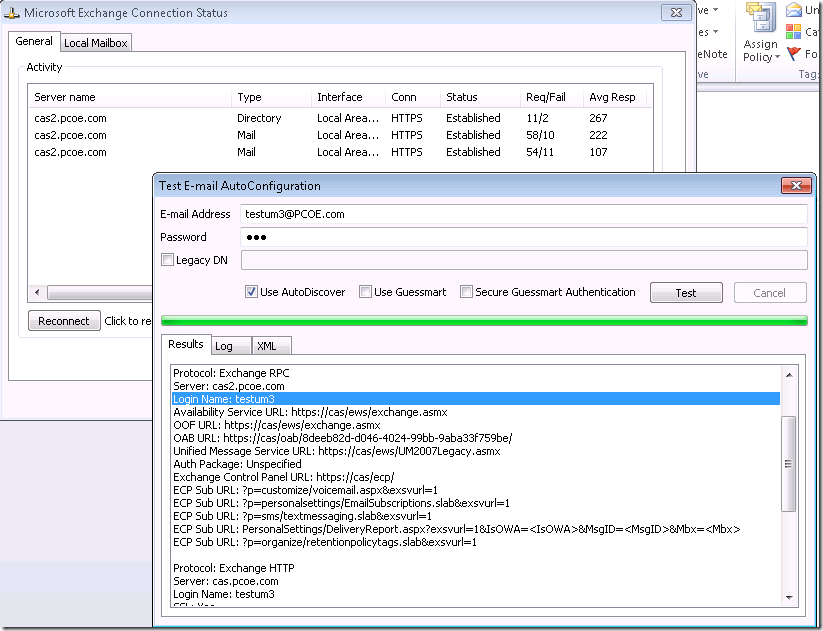Click the Password field
Image resolution: width=823 pixels, height=631 pixels.
click(x=523, y=237)
